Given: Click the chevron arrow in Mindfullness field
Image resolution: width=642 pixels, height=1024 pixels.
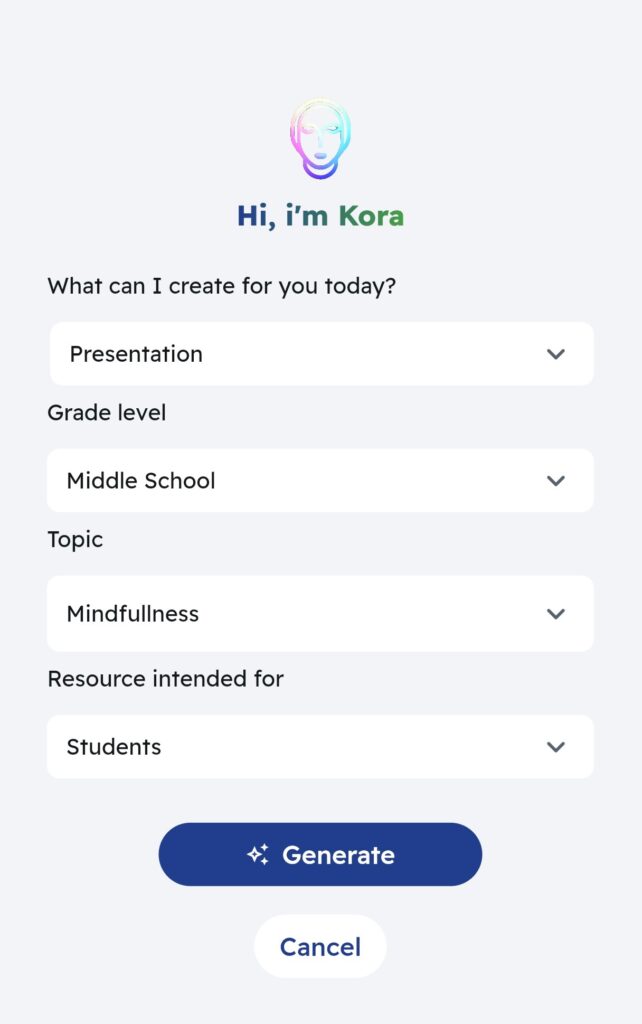Looking at the screenshot, I should [x=556, y=614].
